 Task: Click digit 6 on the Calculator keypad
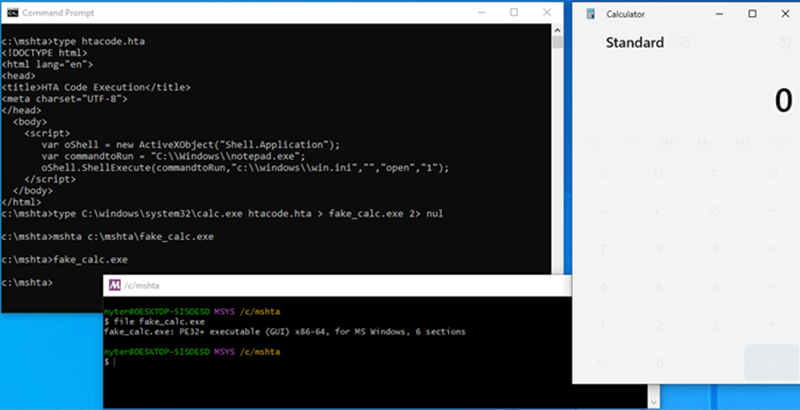click(x=715, y=287)
